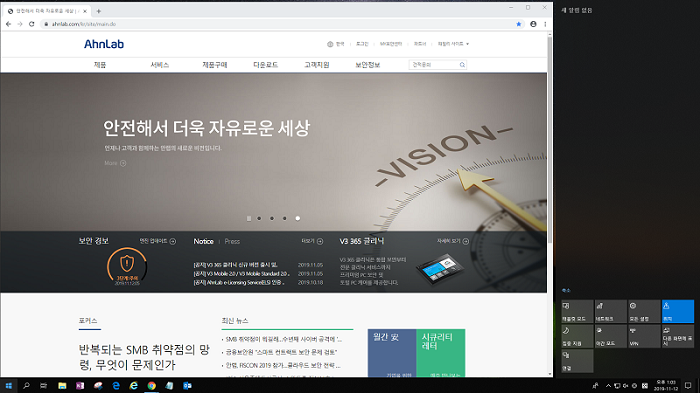This screenshot has width=700, height=393.
Task: Go back with the browser back arrow
Action: coord(8,24)
